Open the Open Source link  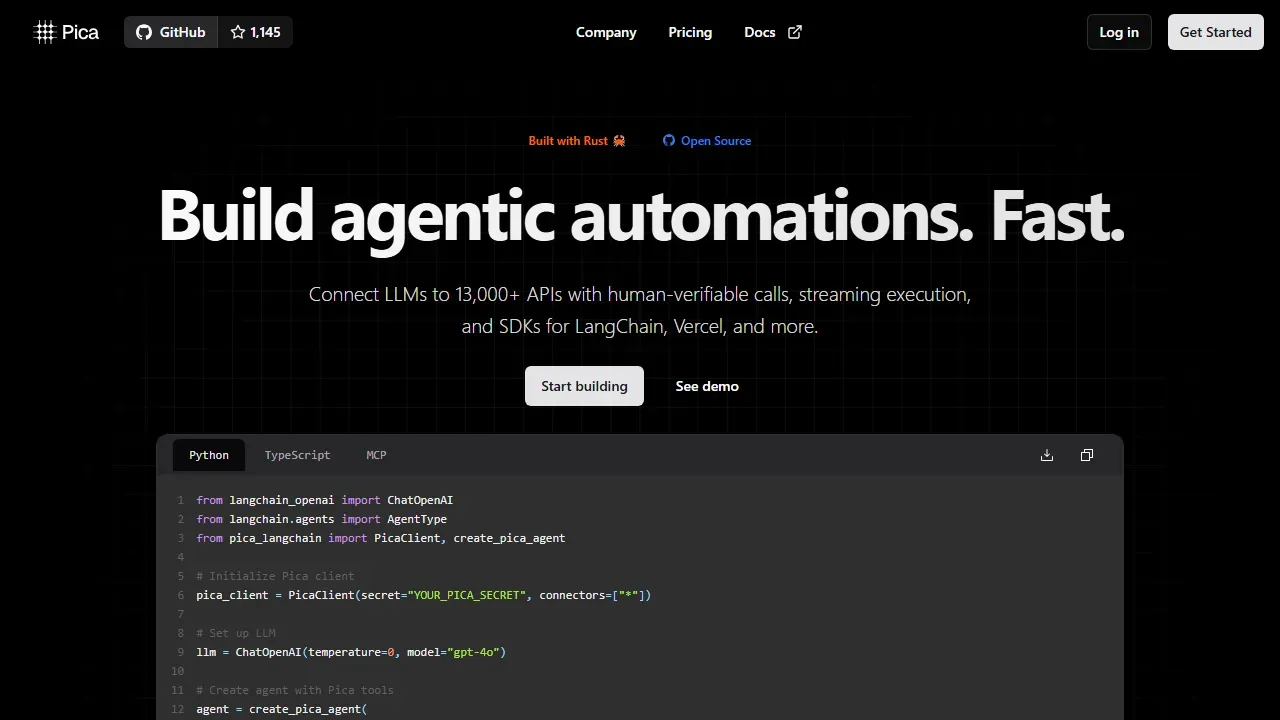pyautogui.click(x=707, y=141)
